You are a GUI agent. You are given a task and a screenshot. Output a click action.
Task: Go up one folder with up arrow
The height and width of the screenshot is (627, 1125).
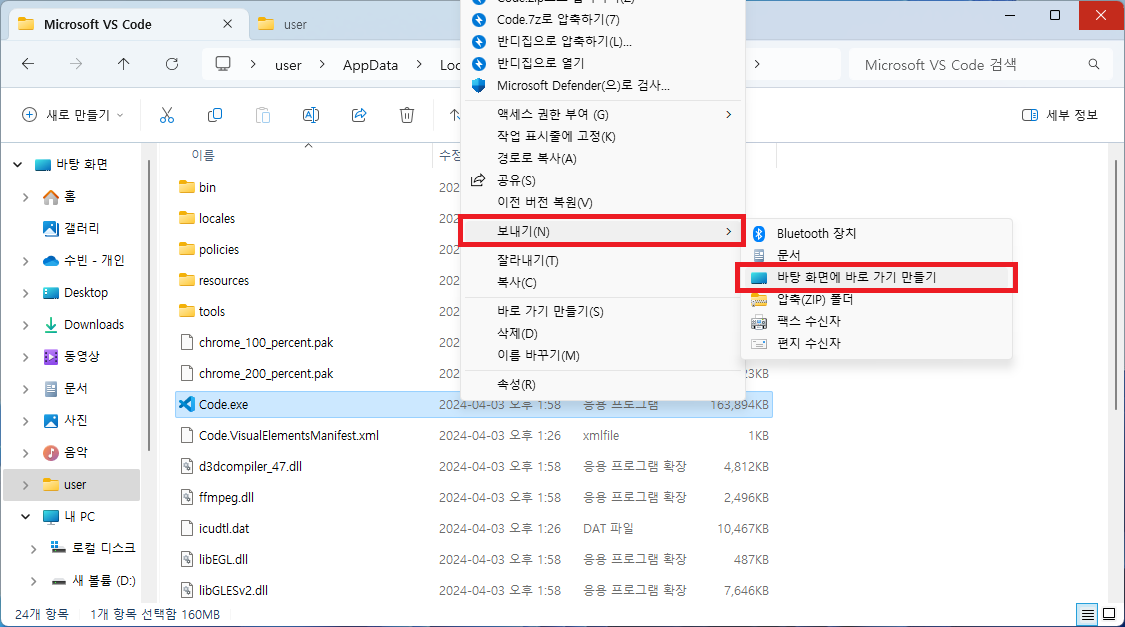[123, 65]
